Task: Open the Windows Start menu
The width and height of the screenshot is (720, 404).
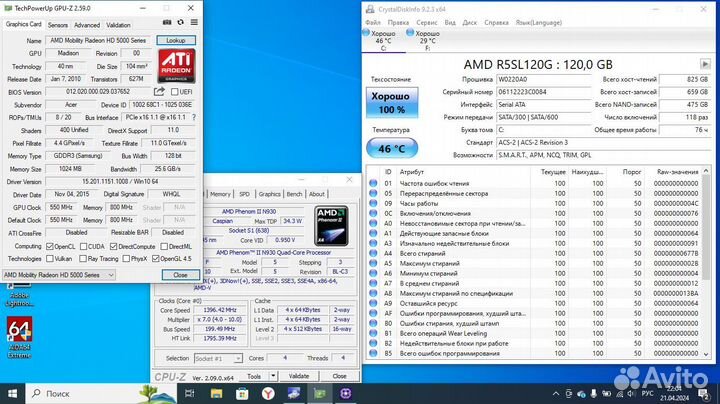Action: click(12, 393)
